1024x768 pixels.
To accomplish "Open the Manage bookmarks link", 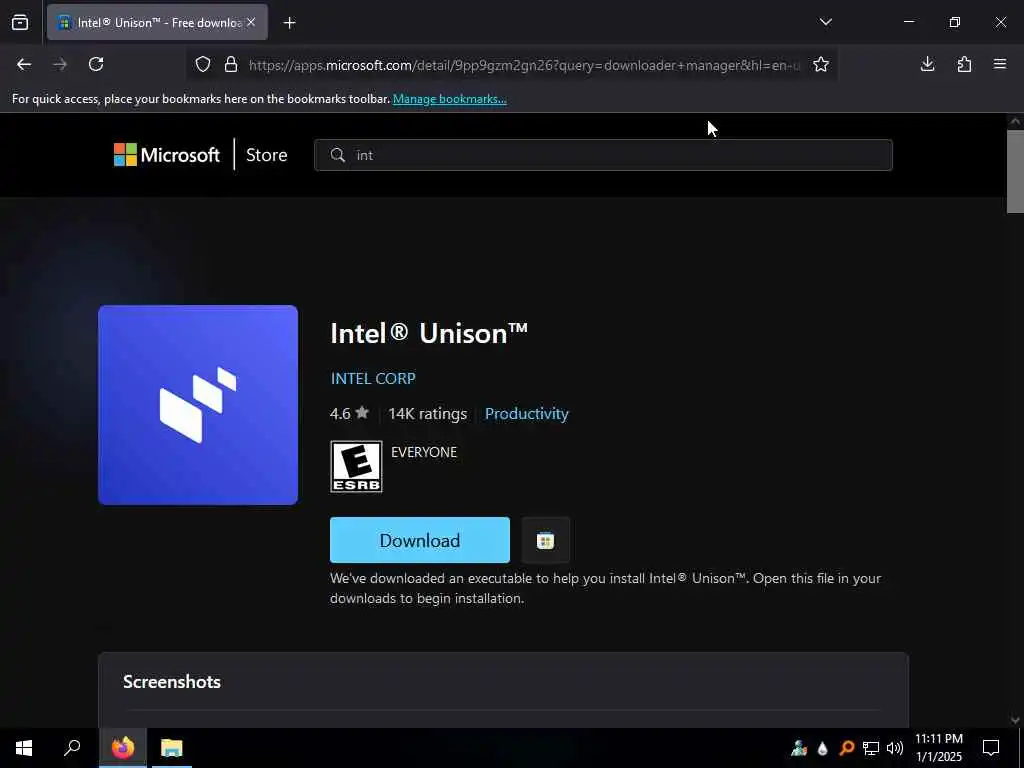I will [449, 99].
